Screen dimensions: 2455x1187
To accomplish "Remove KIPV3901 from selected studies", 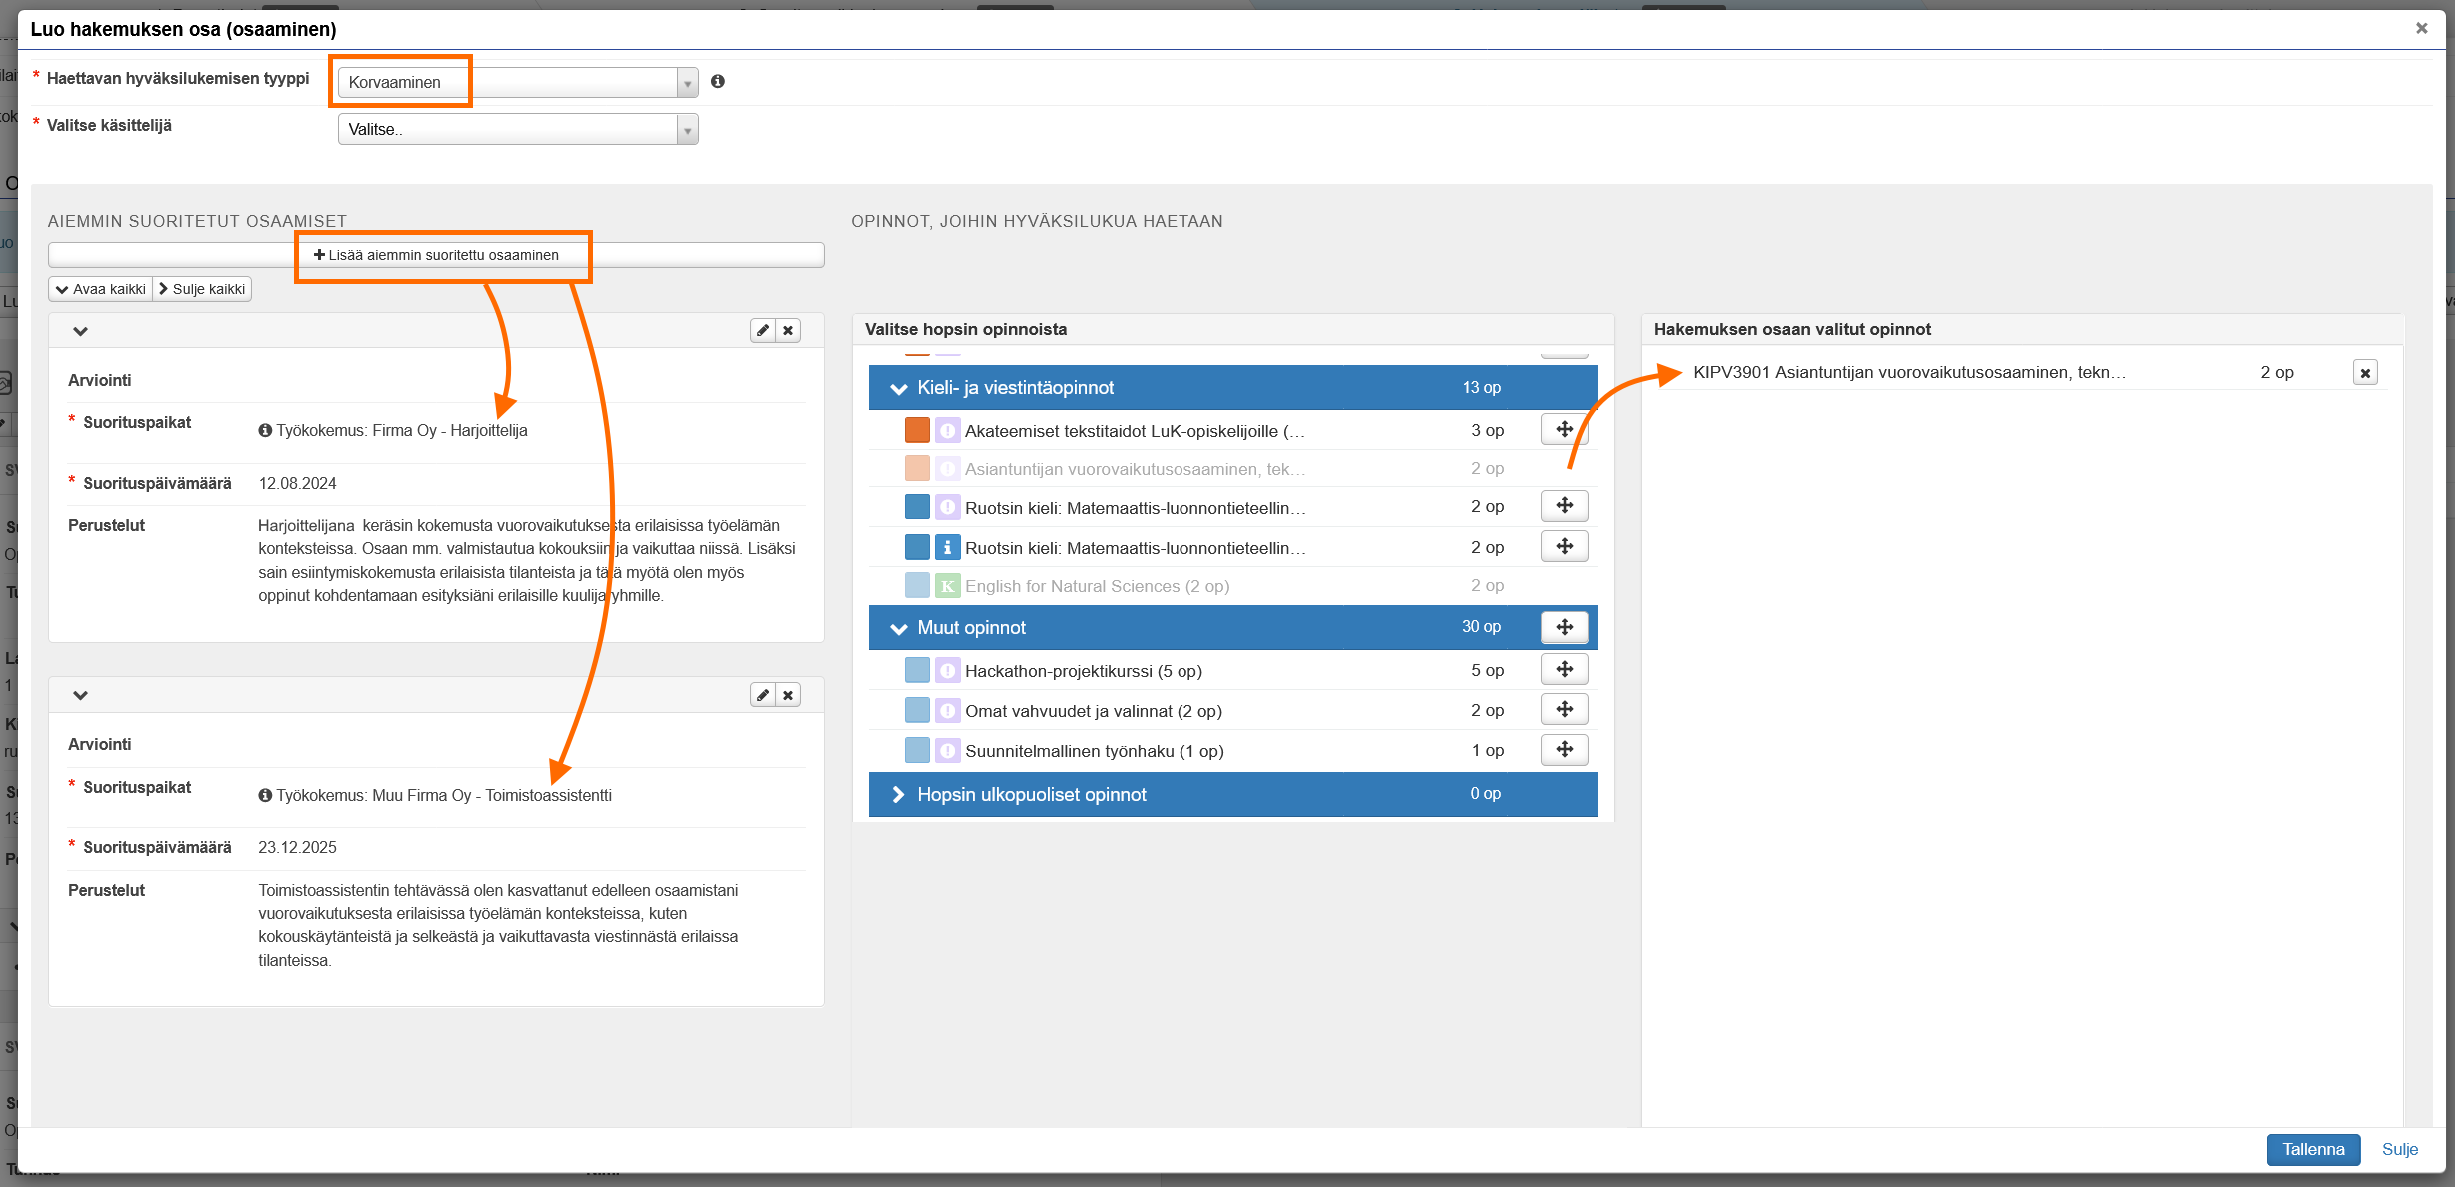I will [x=2365, y=373].
